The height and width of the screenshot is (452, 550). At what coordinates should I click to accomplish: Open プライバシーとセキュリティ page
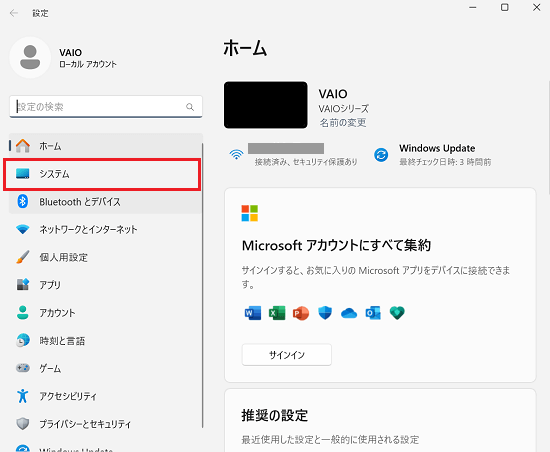(x=106, y=424)
